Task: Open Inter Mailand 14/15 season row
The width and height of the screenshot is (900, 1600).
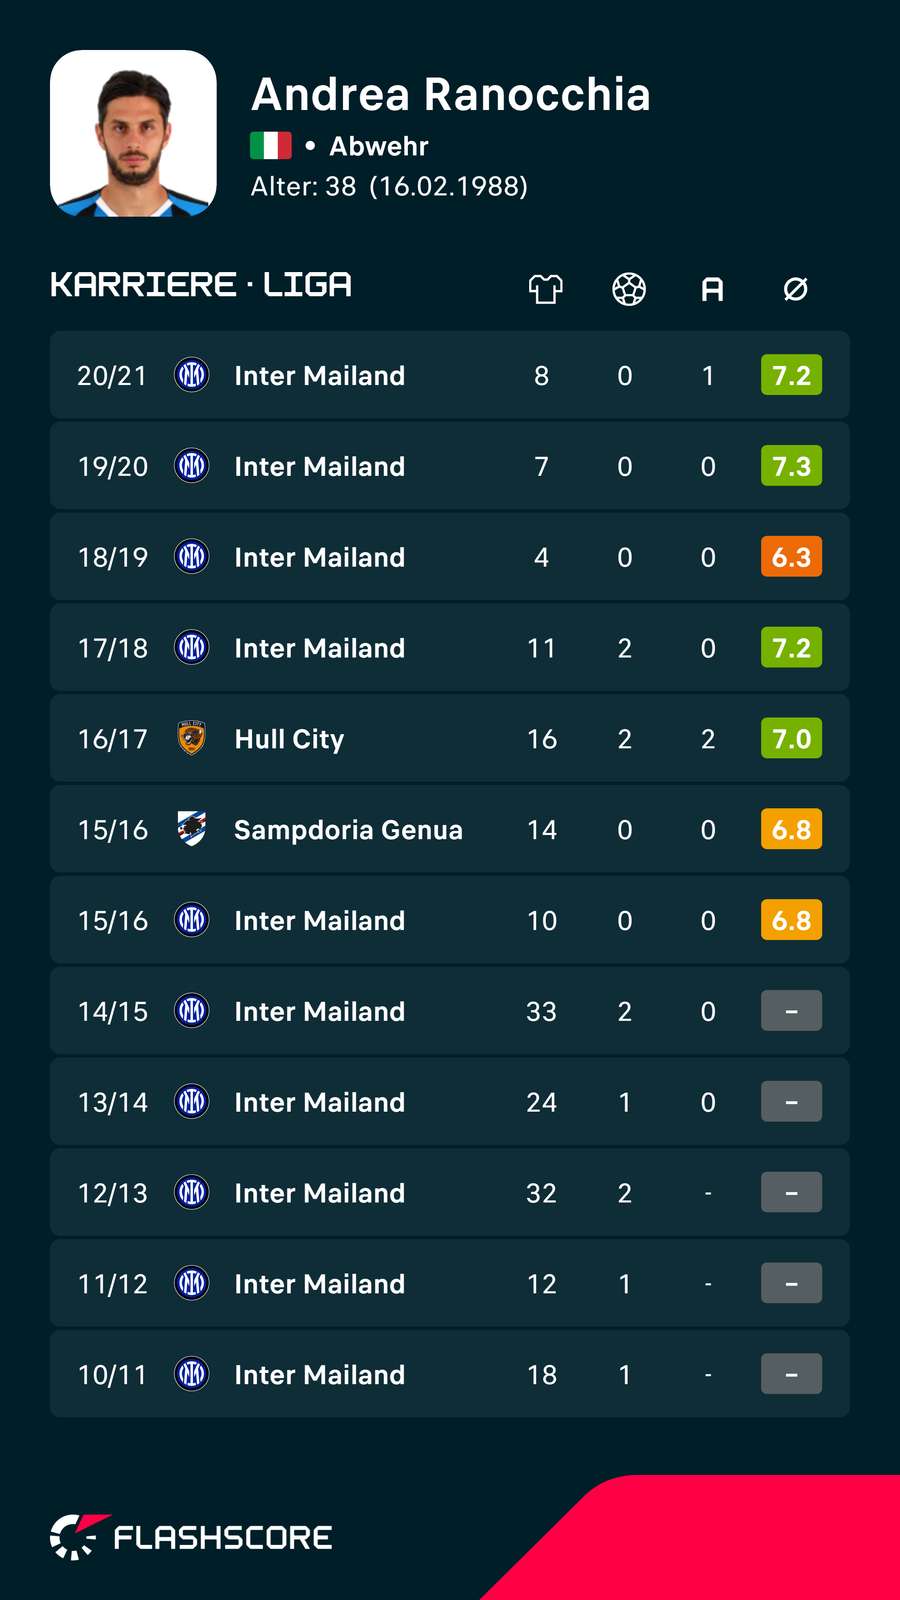Action: (450, 1011)
